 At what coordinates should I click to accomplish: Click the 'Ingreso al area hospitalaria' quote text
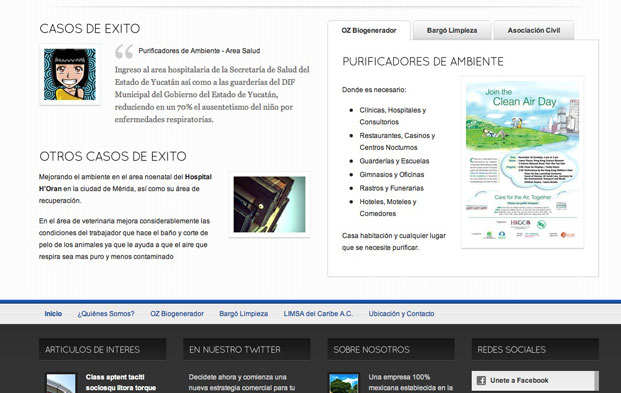point(212,95)
